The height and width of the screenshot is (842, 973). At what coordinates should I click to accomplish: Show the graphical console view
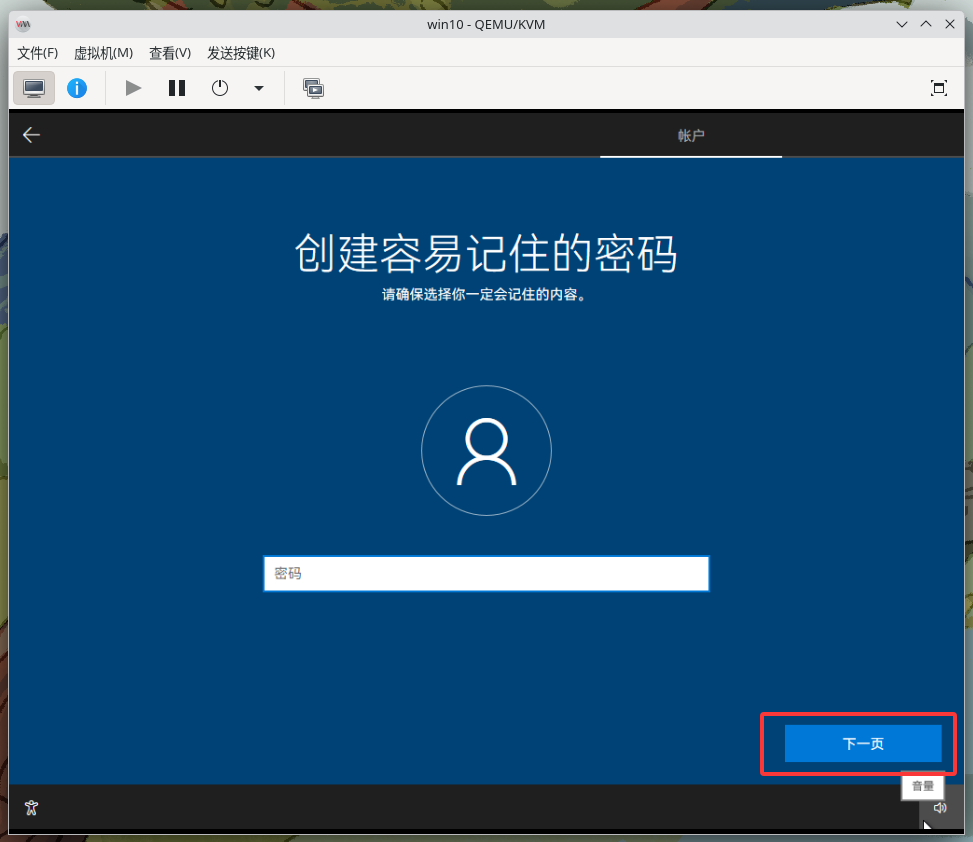pyautogui.click(x=34, y=88)
